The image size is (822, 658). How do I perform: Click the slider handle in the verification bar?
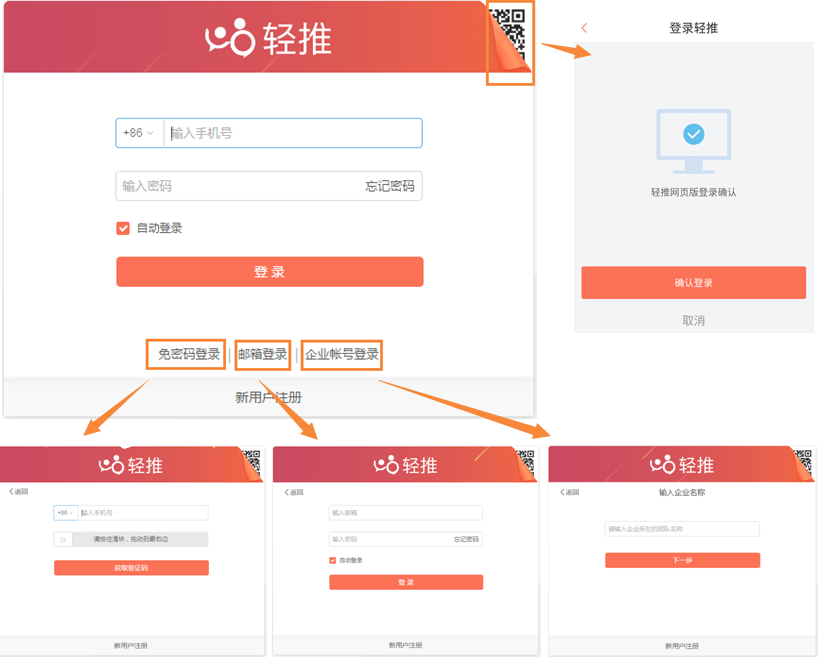(63, 539)
